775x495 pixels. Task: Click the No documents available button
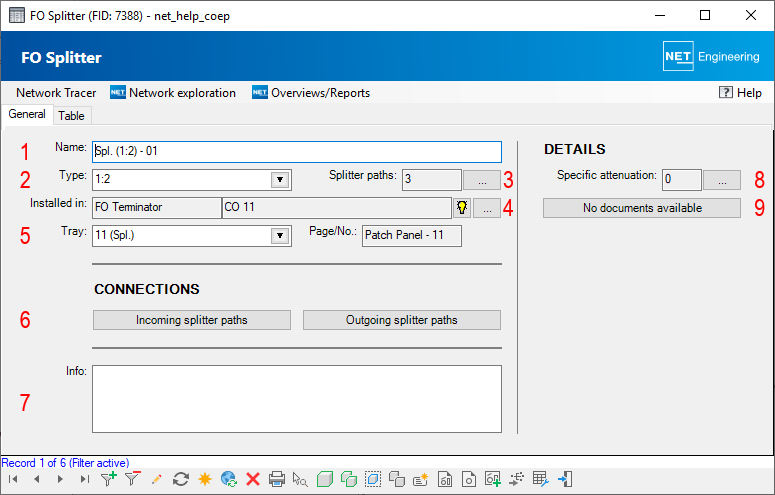(x=642, y=208)
